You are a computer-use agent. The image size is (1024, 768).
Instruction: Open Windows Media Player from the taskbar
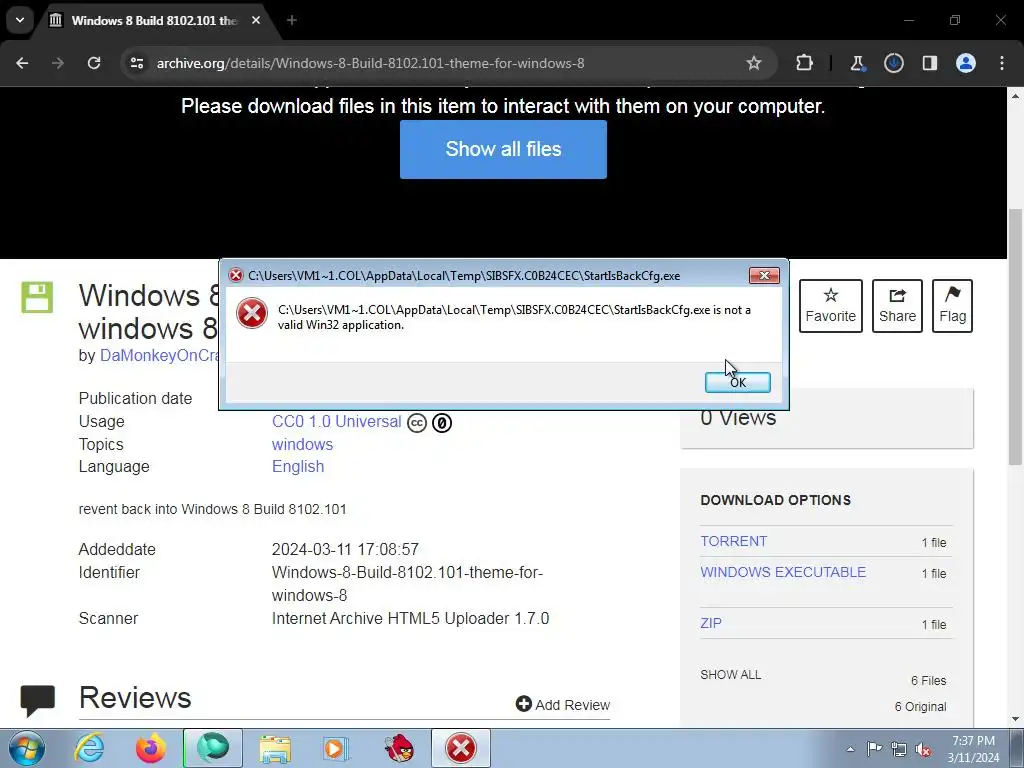[x=336, y=748]
